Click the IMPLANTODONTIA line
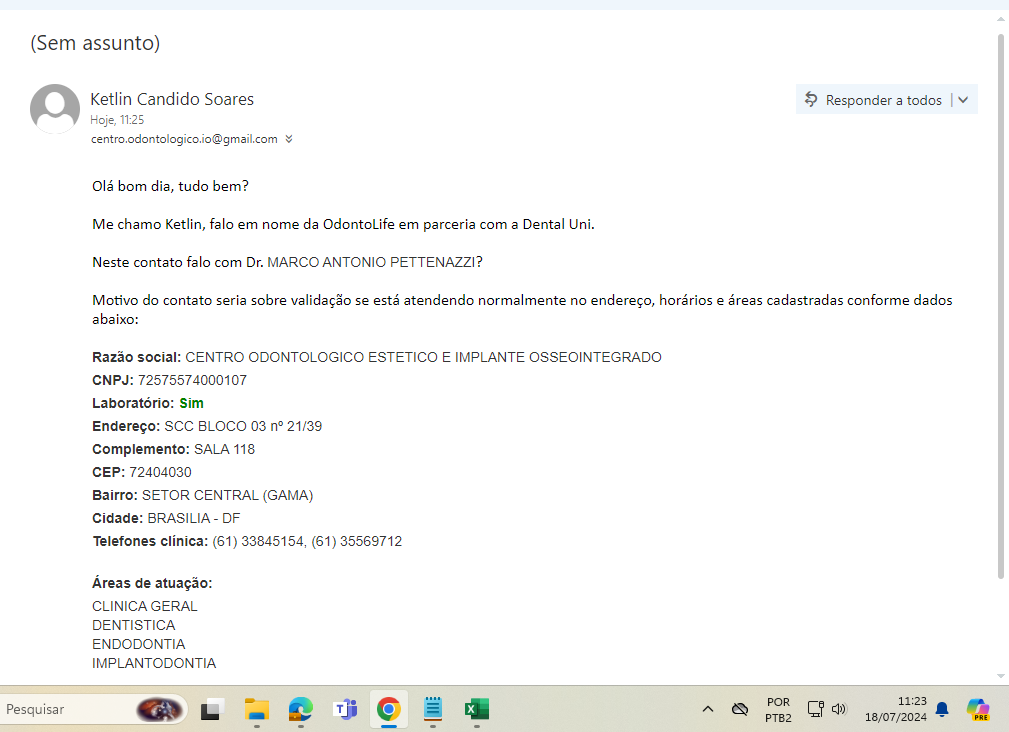 point(154,663)
